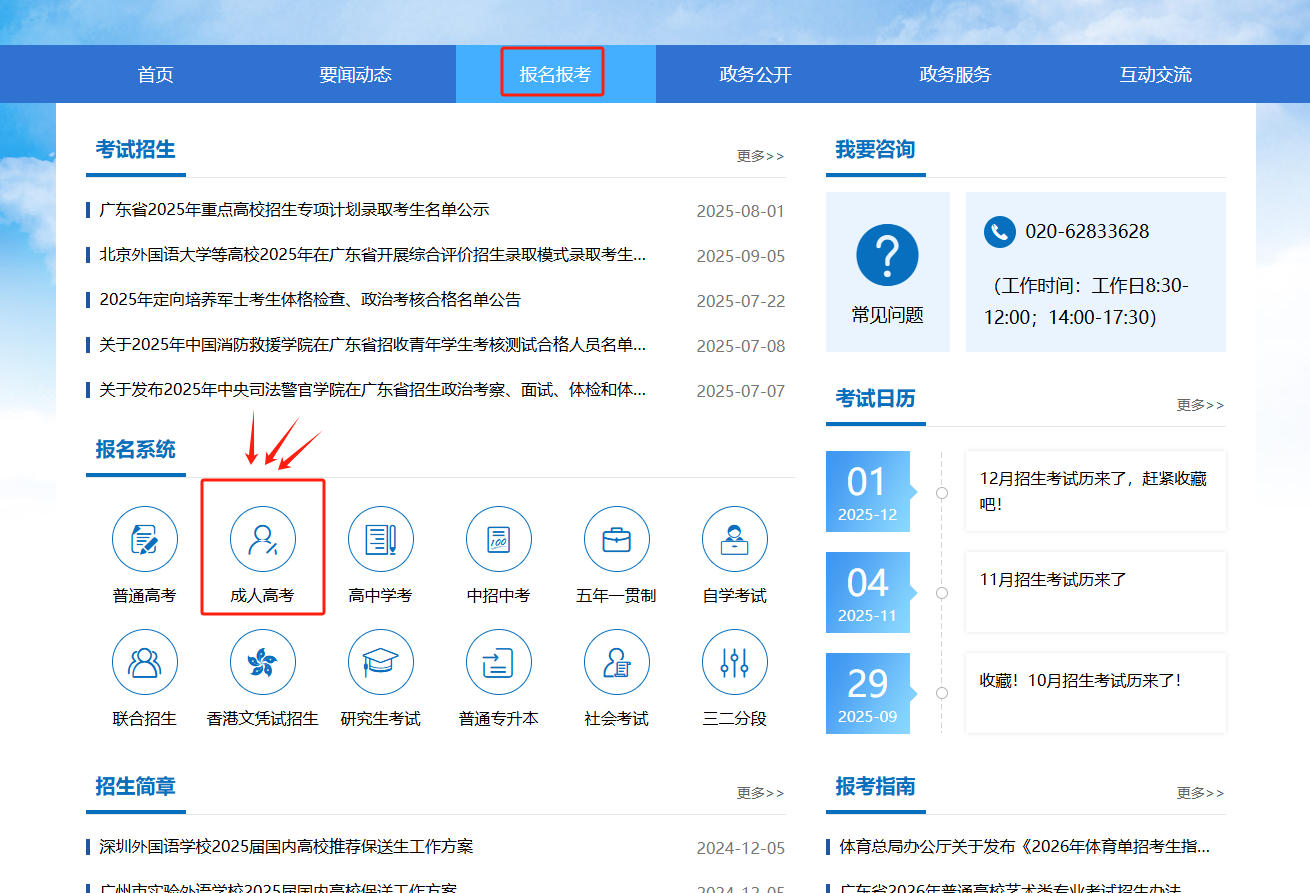Click the 自学考试 icon
The image size is (1310, 893).
click(735, 540)
